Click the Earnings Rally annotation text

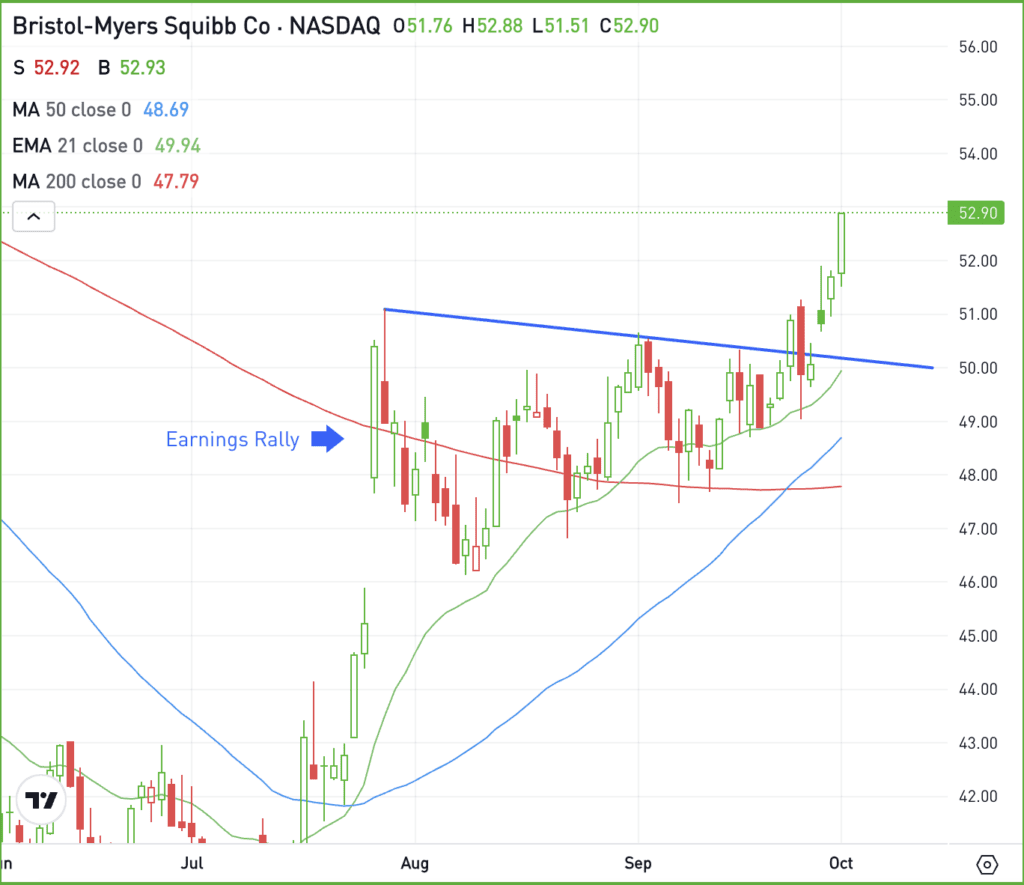[232, 439]
